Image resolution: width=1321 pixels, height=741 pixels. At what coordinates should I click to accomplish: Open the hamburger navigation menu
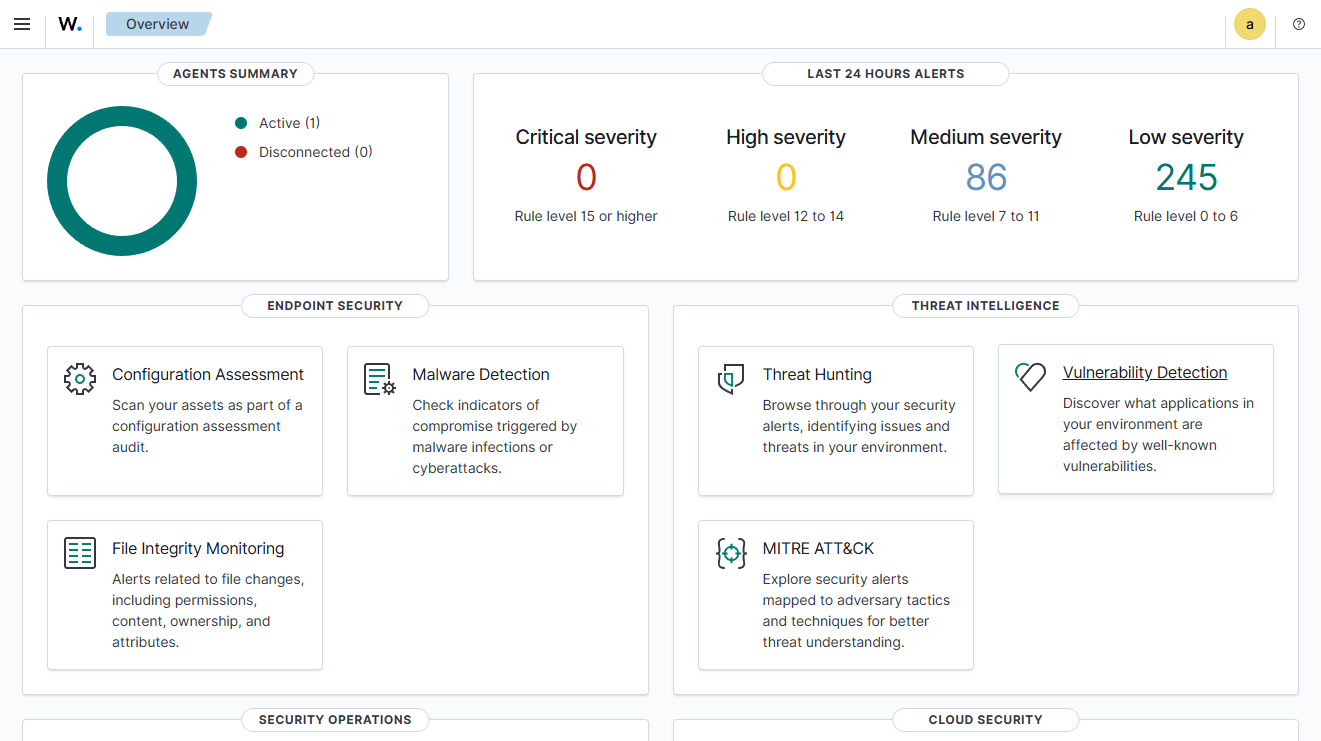[x=22, y=24]
